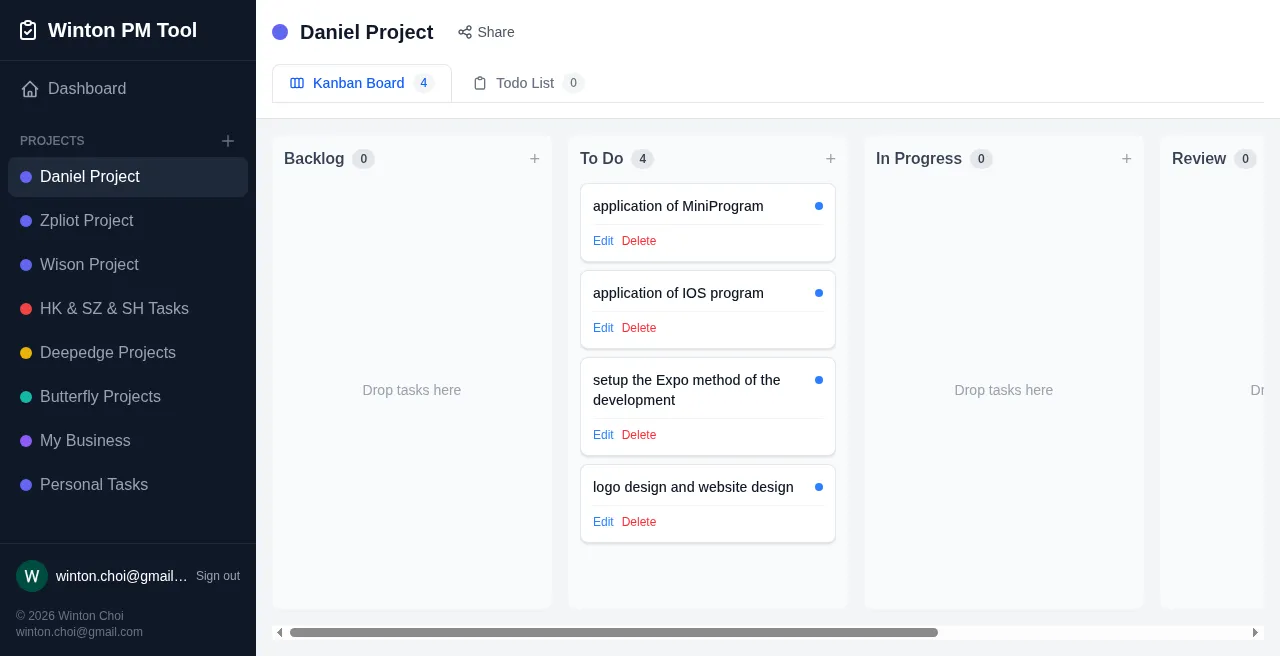This screenshot has height=656, width=1280.
Task: Open Deepedge Projects in sidebar
Action: point(128,353)
